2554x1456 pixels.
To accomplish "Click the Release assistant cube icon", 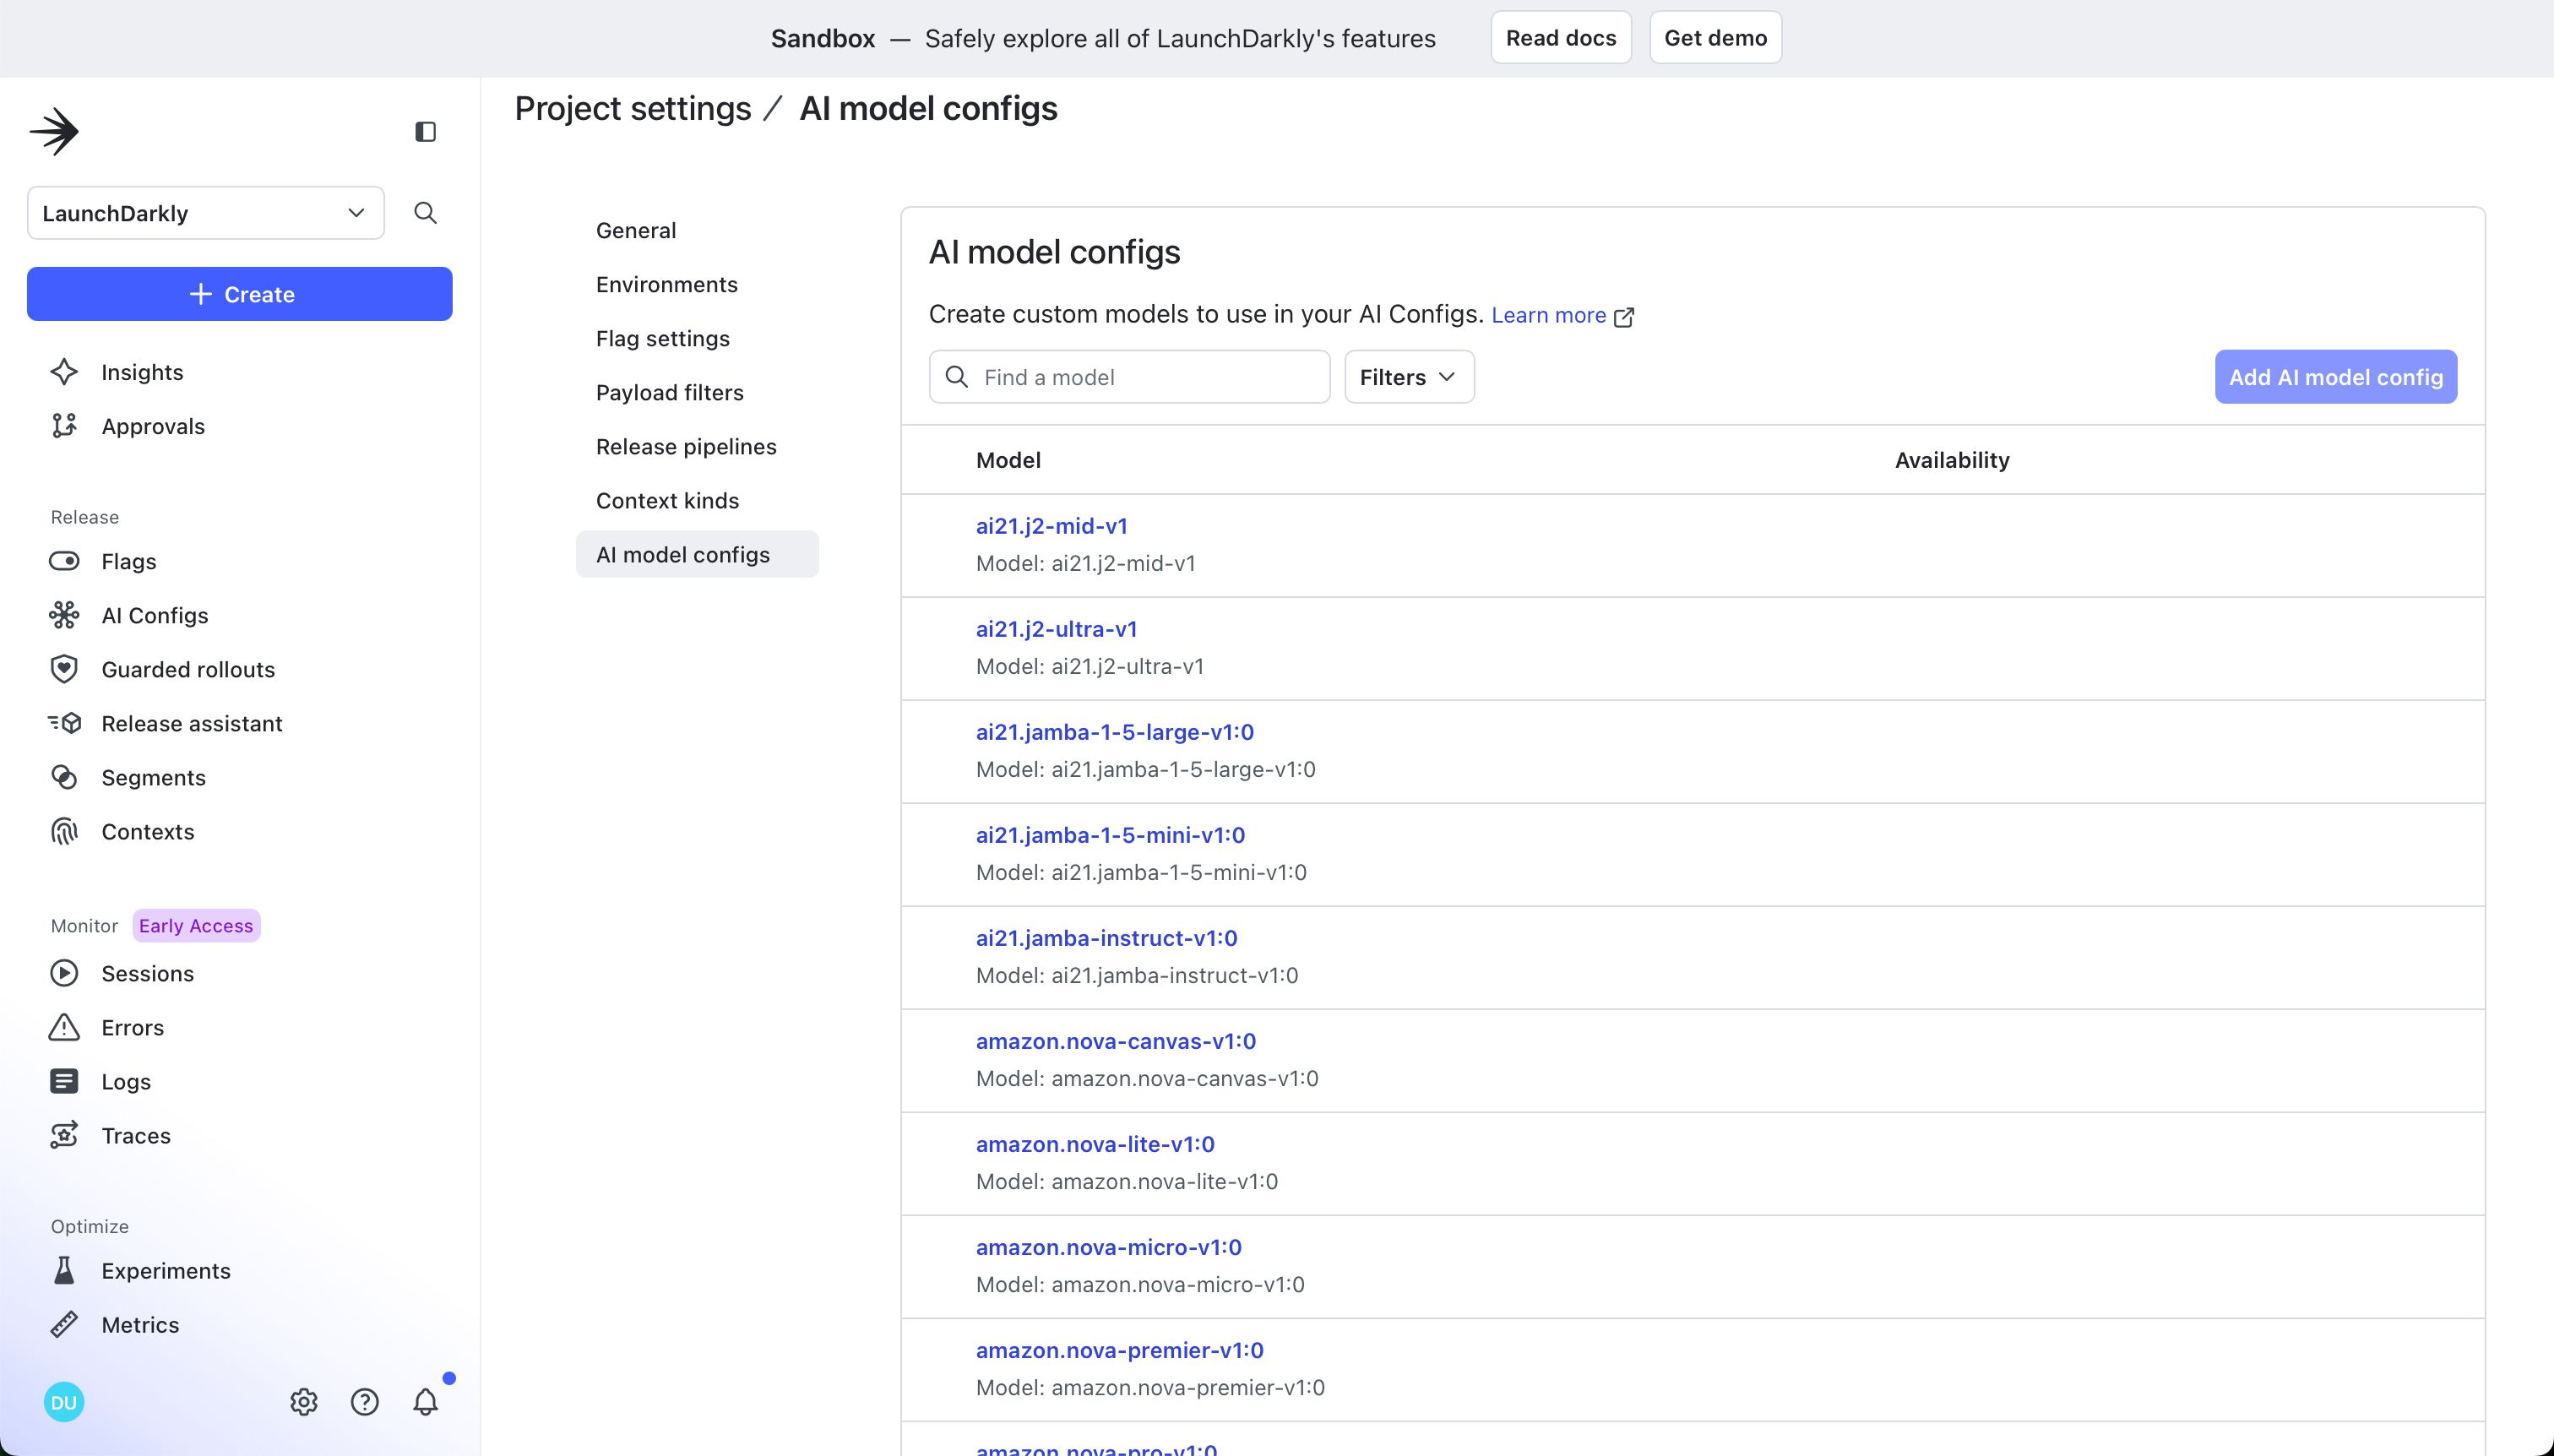I will pyautogui.click(x=64, y=723).
